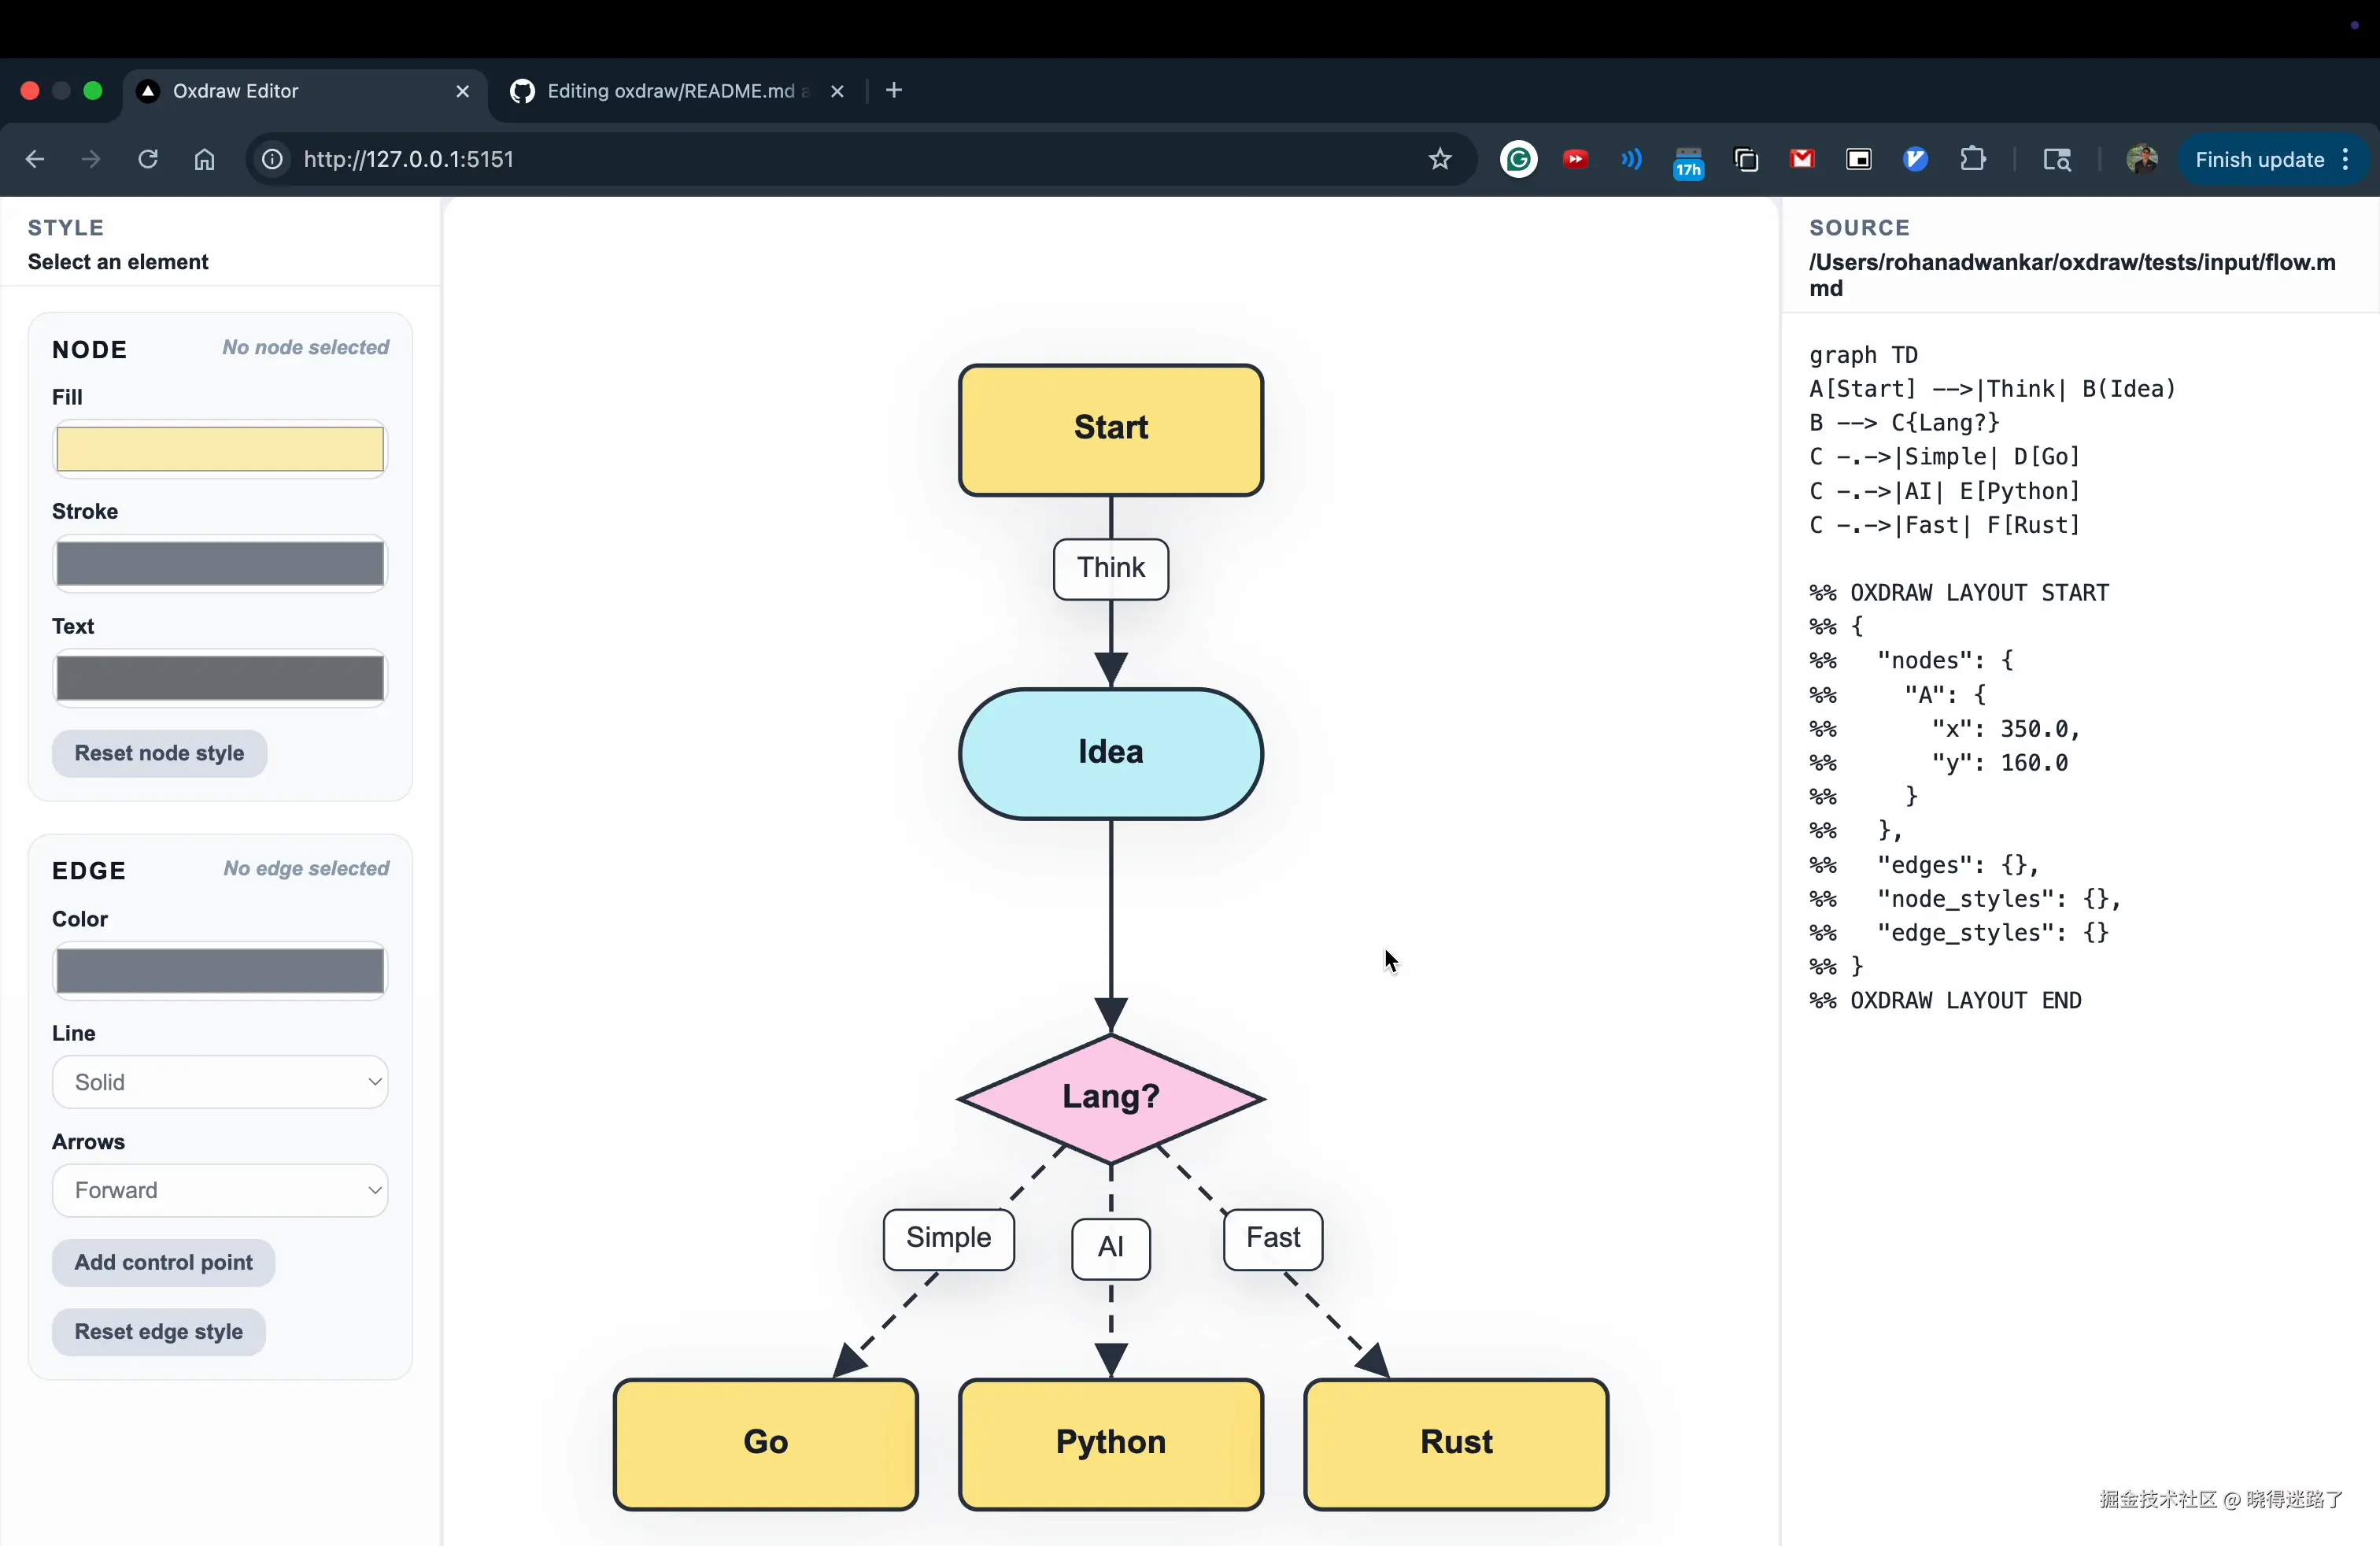
Task: Open the Grammarly extension icon
Action: 1518,160
